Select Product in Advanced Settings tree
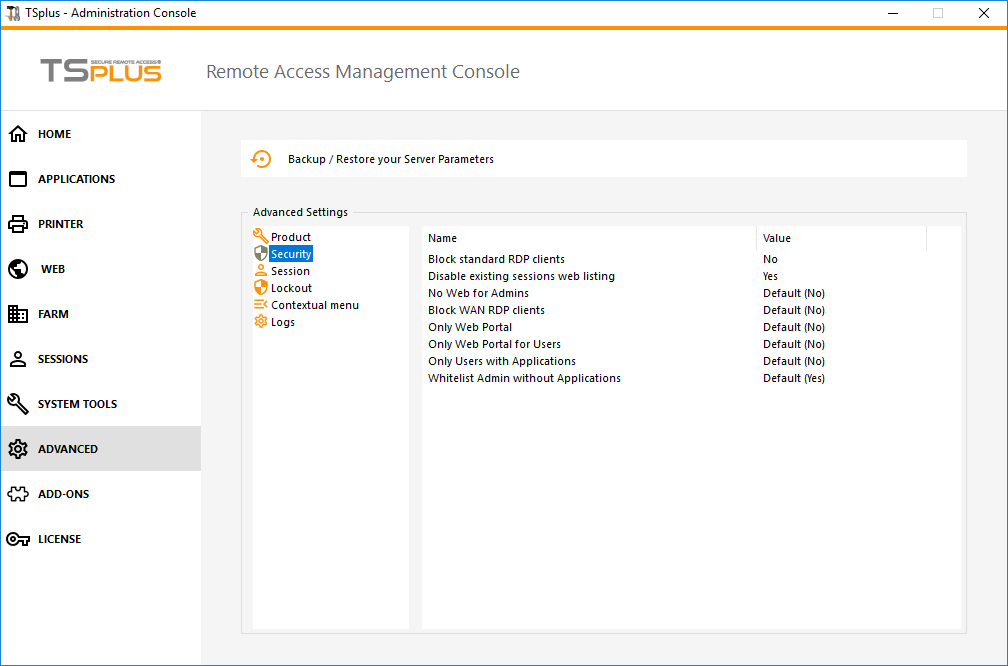The height and width of the screenshot is (666, 1008). pos(291,237)
